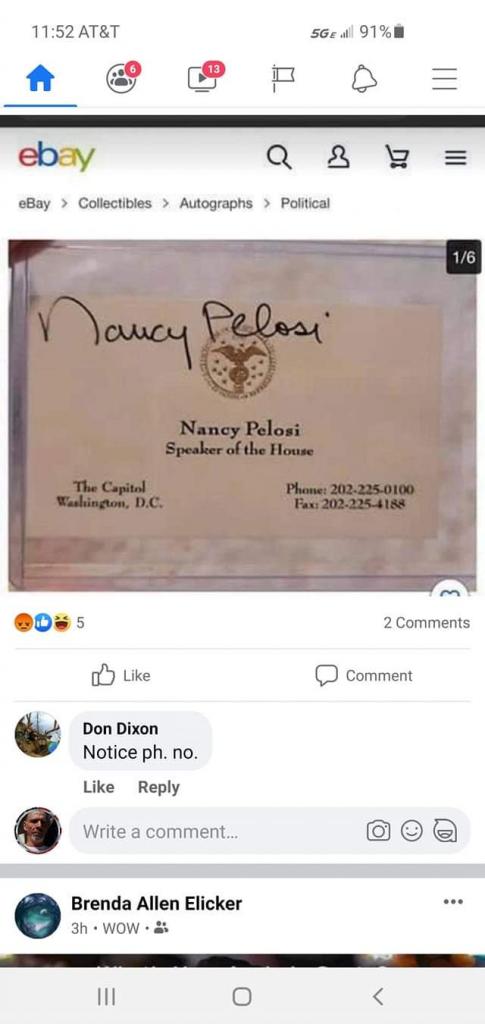Attach a photo using the camera icon

[379, 831]
